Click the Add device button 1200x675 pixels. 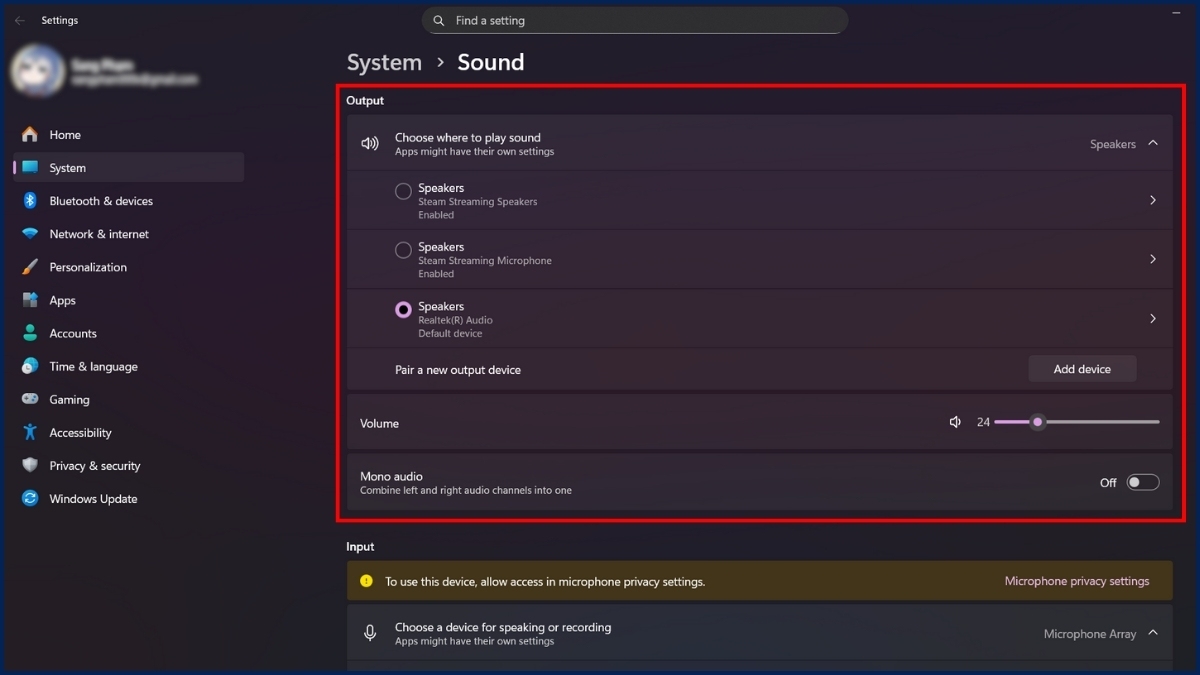pos(1082,369)
